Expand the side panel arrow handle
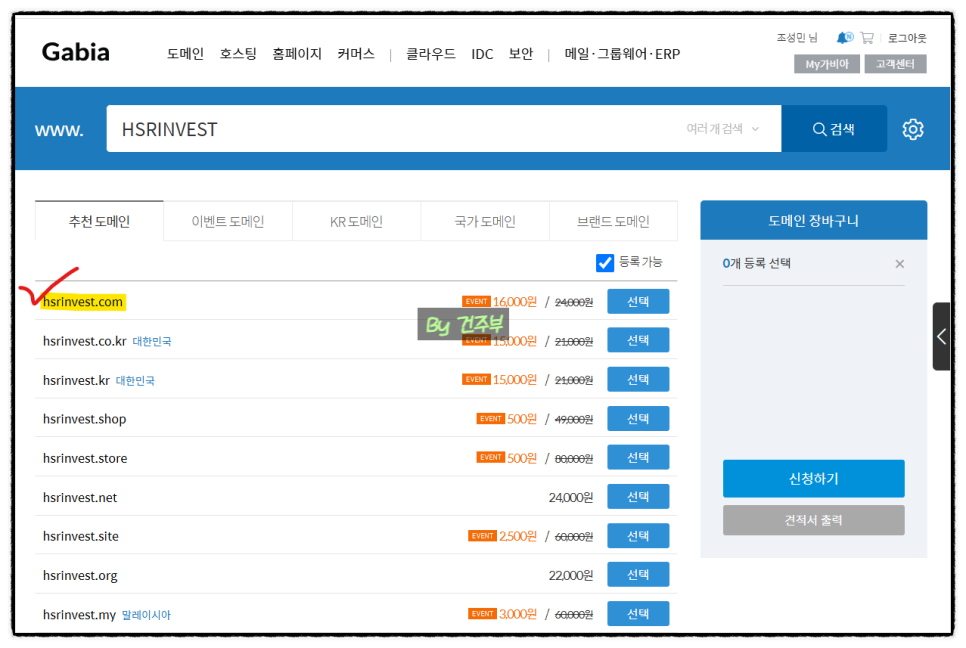Image resolution: width=966 pixels, height=648 pixels. (x=941, y=336)
